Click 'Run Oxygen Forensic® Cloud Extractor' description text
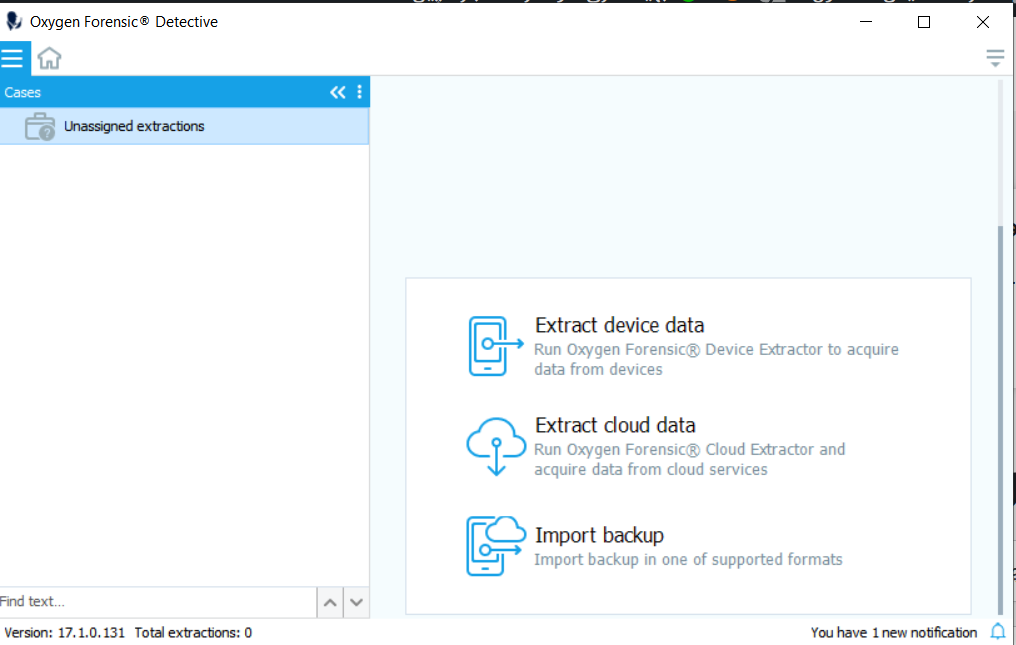Viewport: 1016px width, 645px height. 689,459
